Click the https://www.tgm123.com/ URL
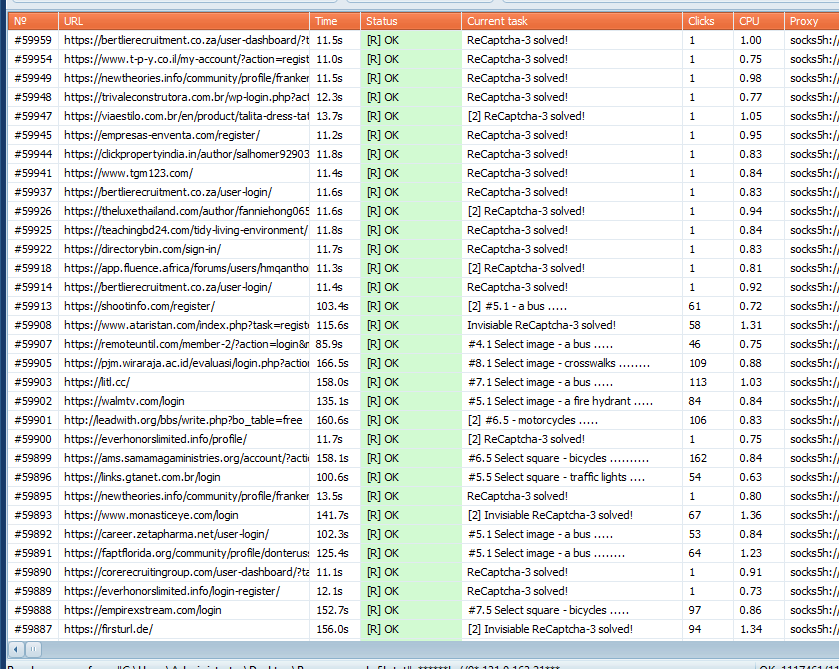Screen dimensions: 839x669 [x=128, y=173]
